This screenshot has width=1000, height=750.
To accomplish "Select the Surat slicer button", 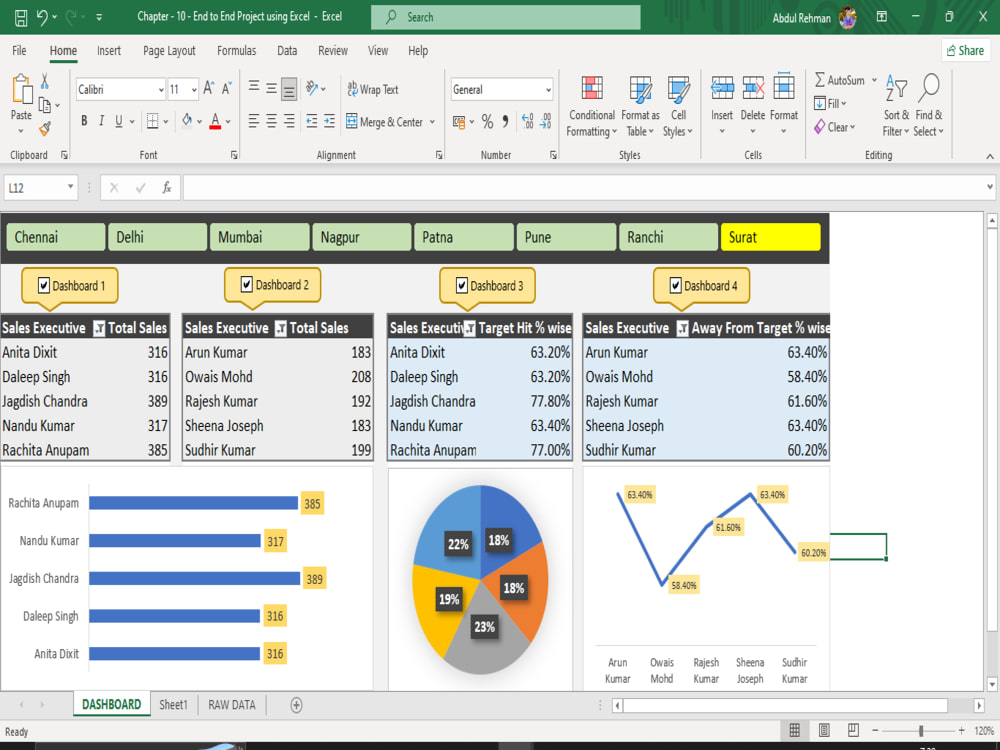I will [770, 237].
